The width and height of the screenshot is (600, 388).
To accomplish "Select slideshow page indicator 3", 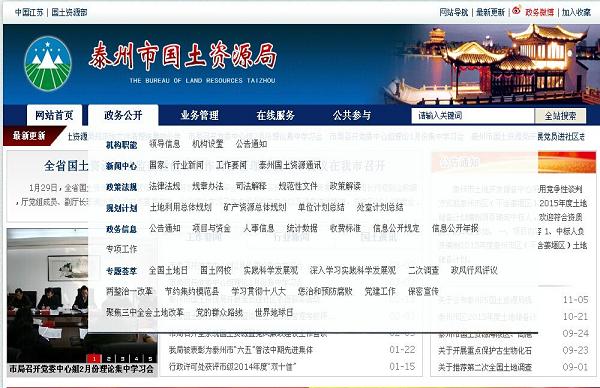I will coord(122,359).
